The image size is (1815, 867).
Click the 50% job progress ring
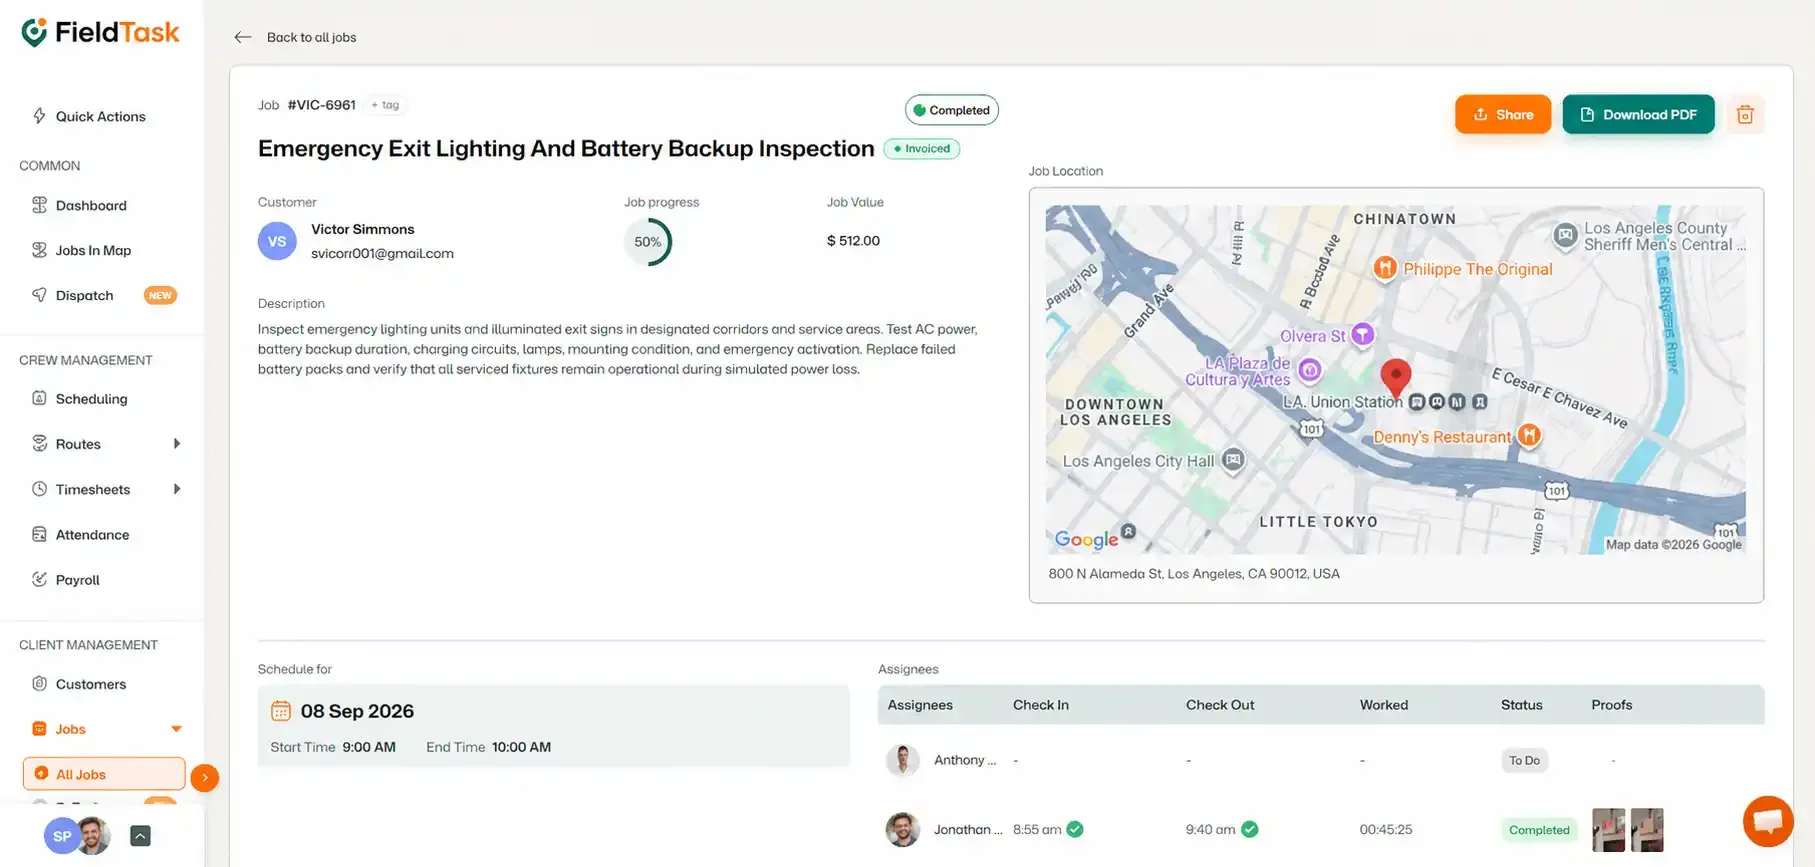(x=648, y=242)
